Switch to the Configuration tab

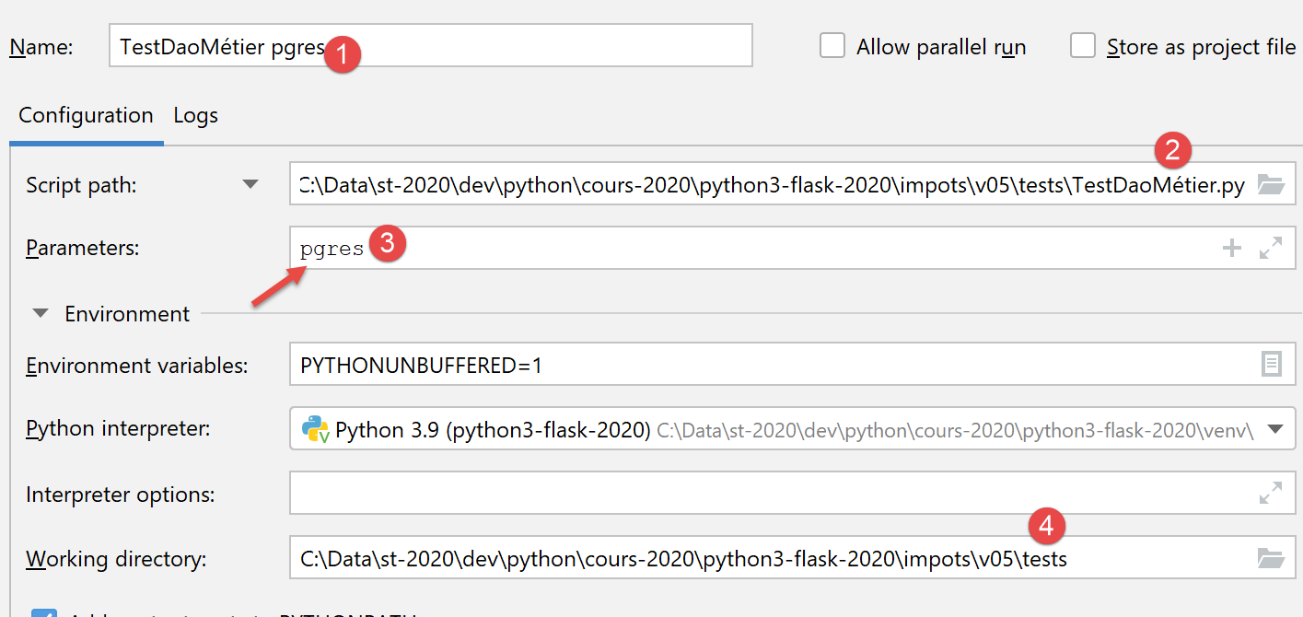pyautogui.click(x=86, y=115)
